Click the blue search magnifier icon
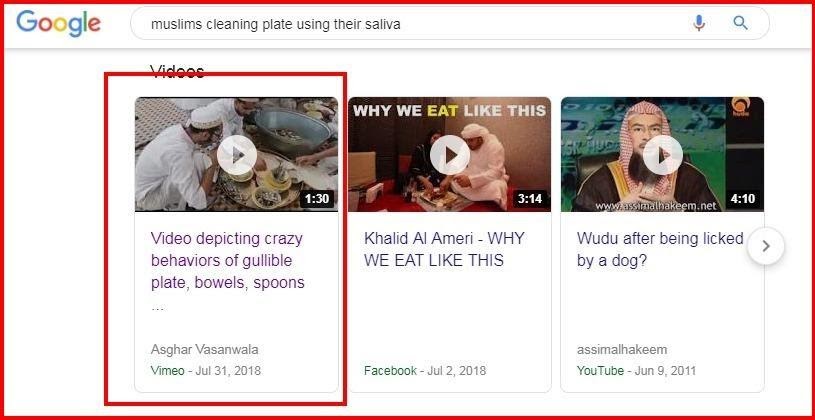Image resolution: width=815 pixels, height=420 pixels. coord(740,23)
